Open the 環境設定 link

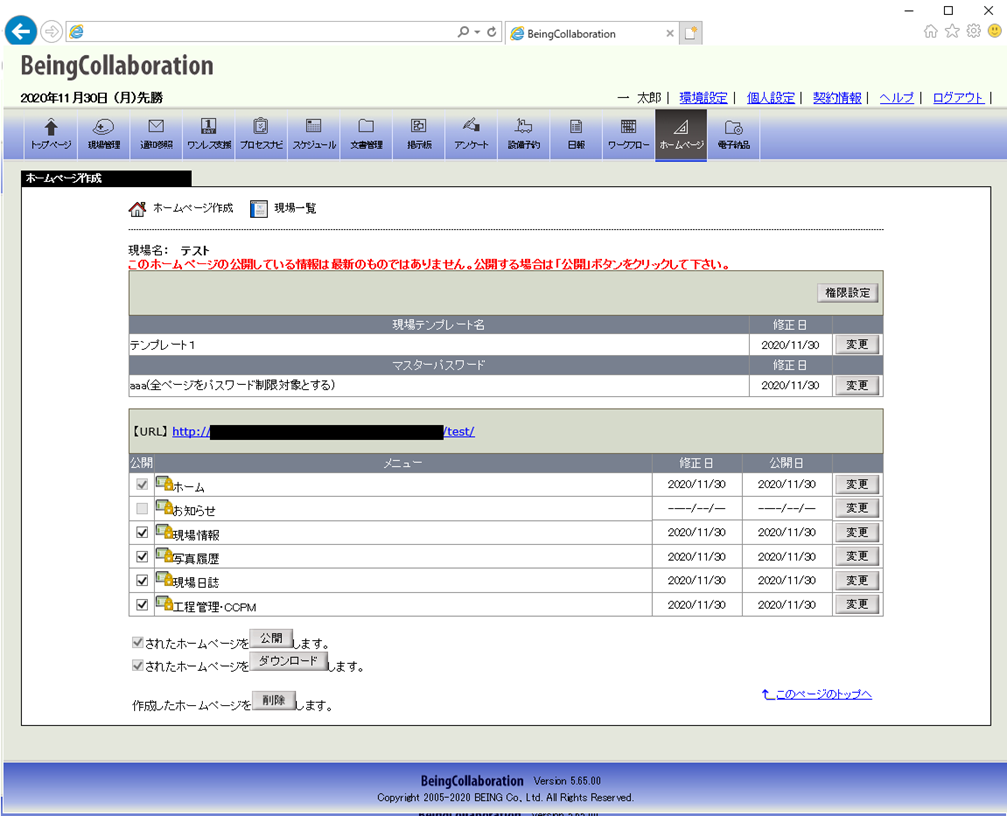click(703, 98)
